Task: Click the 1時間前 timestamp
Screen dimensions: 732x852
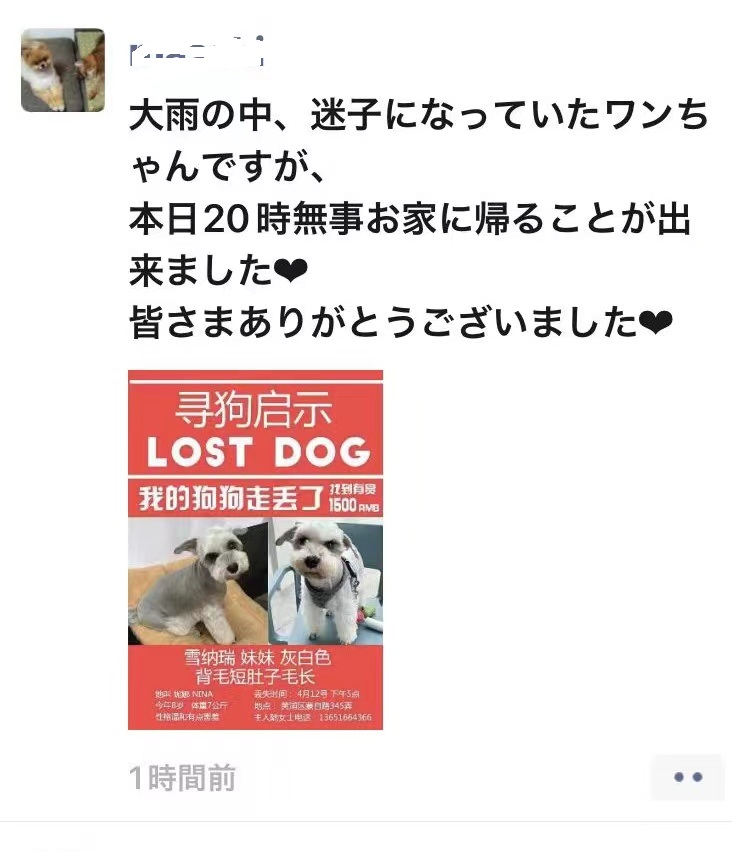Action: point(183,778)
